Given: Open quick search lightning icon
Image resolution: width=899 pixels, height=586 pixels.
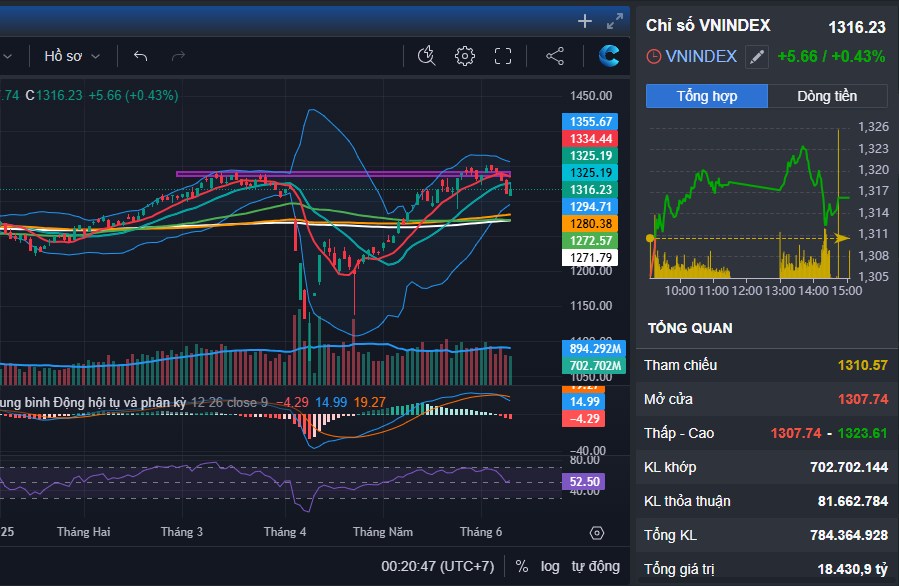Looking at the screenshot, I should 427,56.
